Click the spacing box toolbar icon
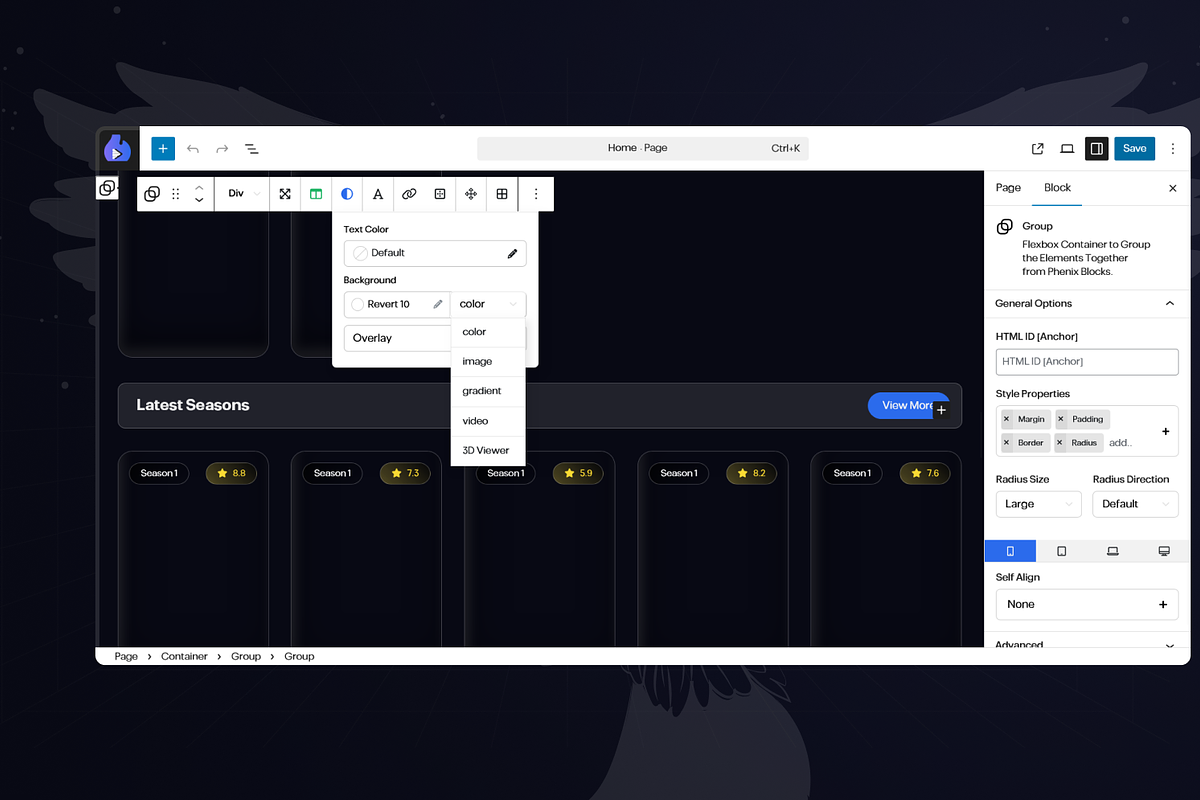 click(x=440, y=194)
